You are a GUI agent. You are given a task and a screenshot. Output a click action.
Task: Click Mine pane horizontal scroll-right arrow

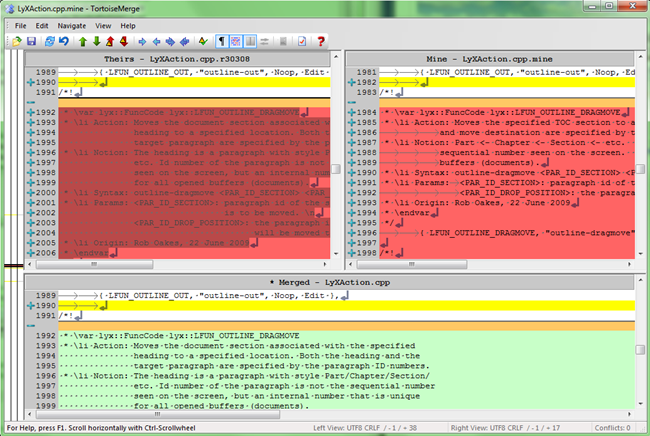pos(629,264)
